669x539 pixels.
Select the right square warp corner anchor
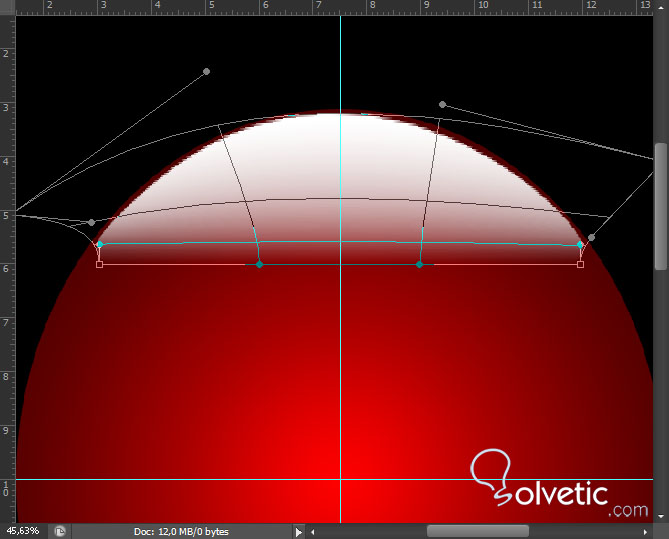pyautogui.click(x=580, y=265)
